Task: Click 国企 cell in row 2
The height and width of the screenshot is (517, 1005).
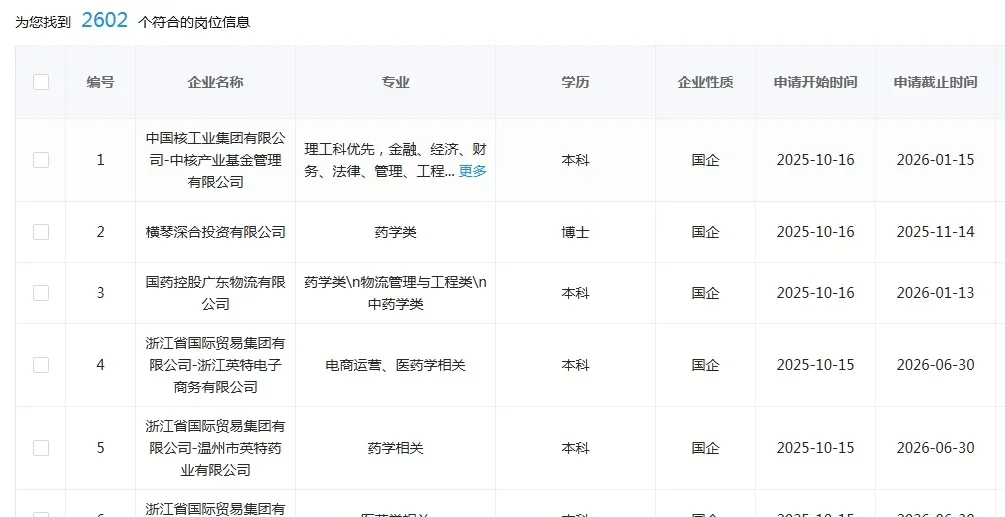Action: (705, 232)
